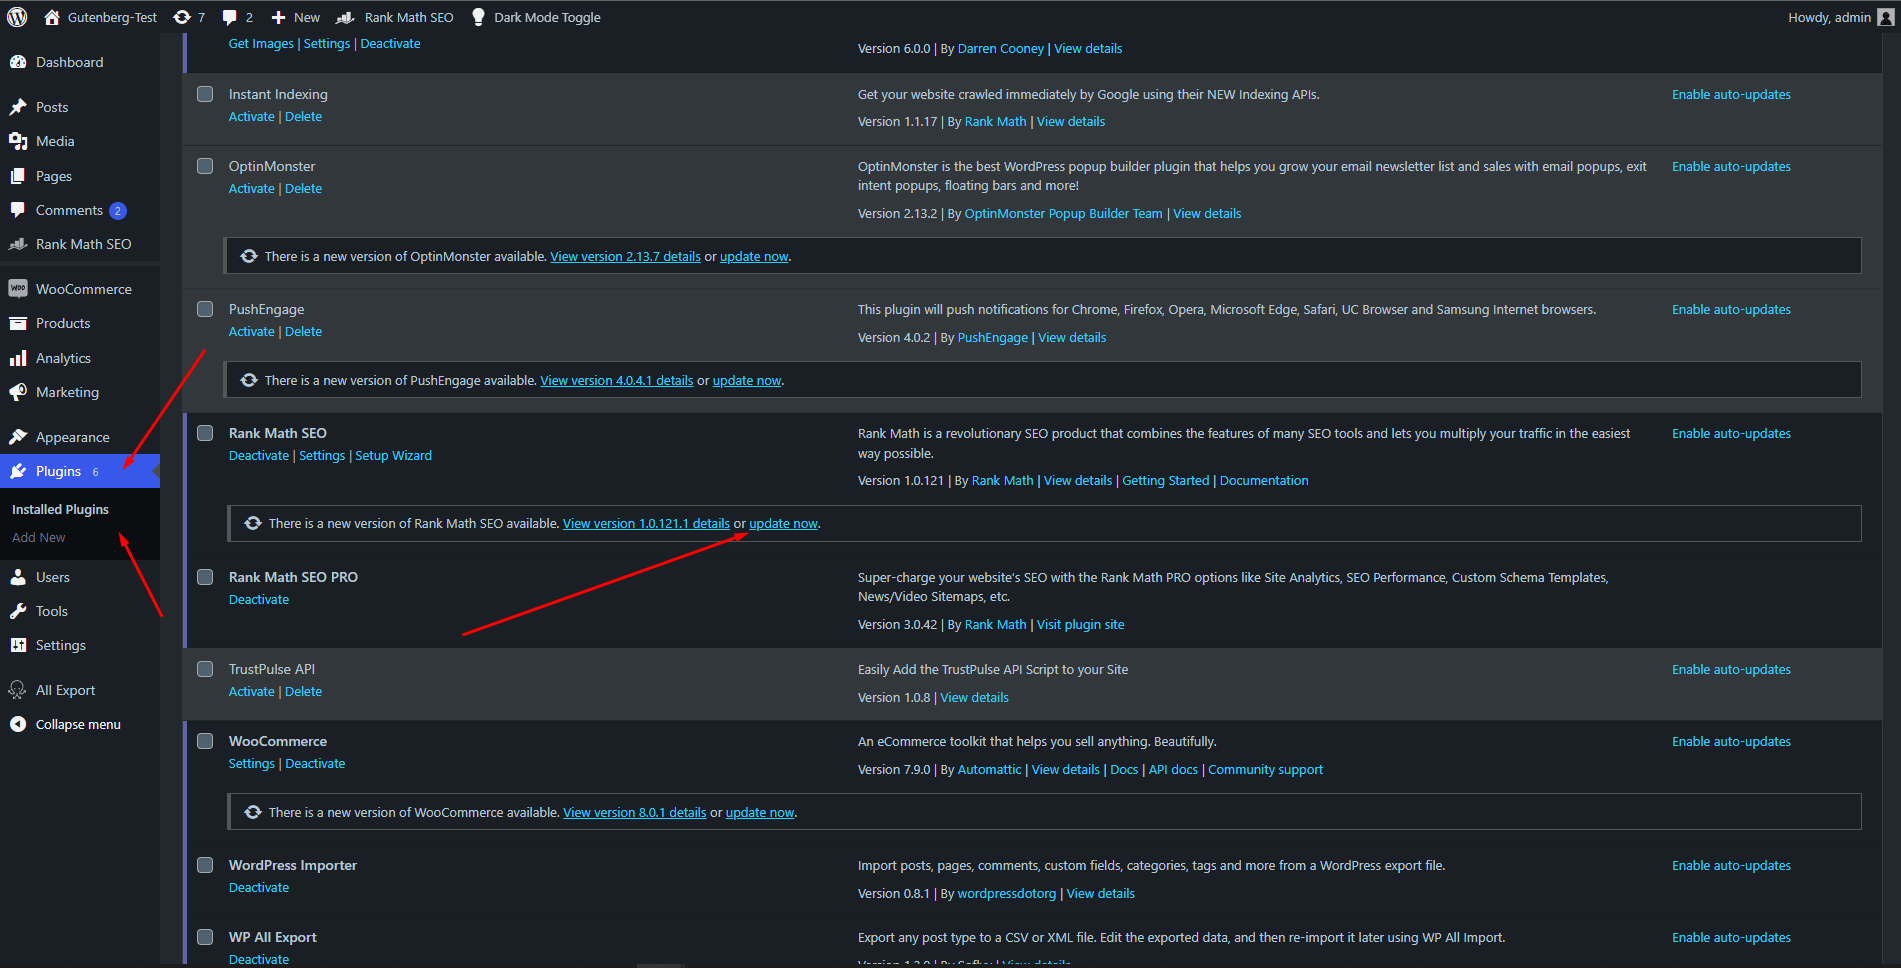Image resolution: width=1901 pixels, height=968 pixels.
Task: Check the WooCommerce plugin checkbox
Action: [205, 741]
